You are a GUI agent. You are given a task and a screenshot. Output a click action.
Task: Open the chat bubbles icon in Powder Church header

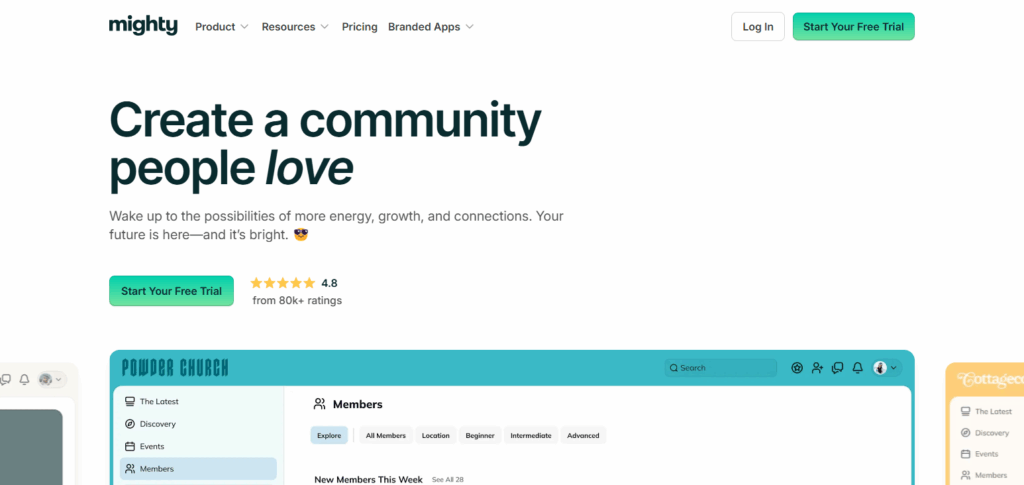click(837, 368)
